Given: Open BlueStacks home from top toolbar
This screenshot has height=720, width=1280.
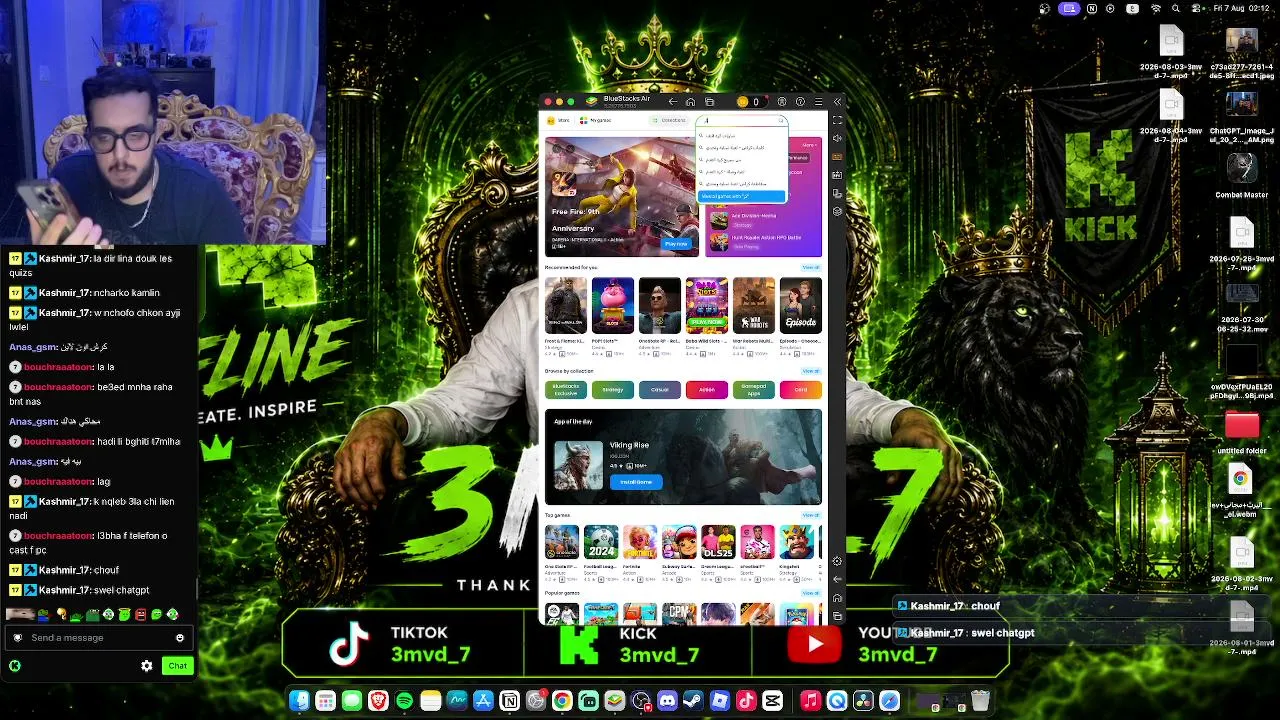Looking at the screenshot, I should (x=690, y=101).
